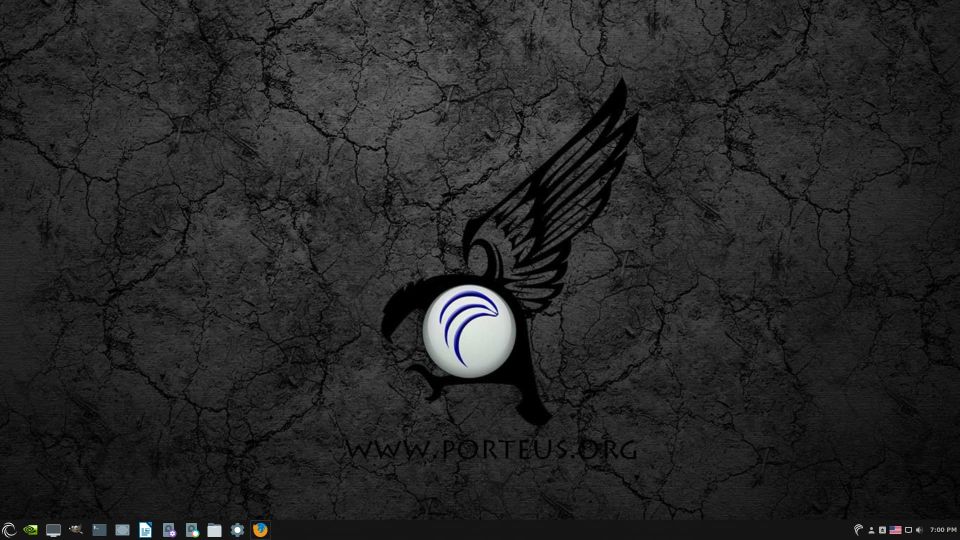Open volume control speaker icon in the tray

tap(919, 530)
